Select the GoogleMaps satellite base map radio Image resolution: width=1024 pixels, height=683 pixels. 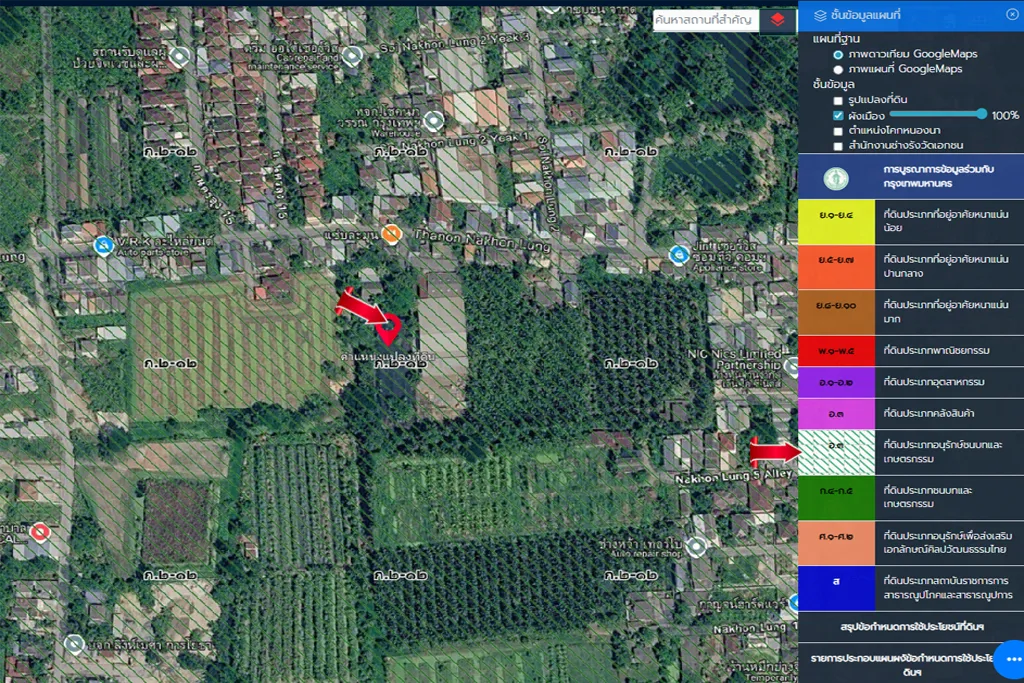(x=838, y=54)
